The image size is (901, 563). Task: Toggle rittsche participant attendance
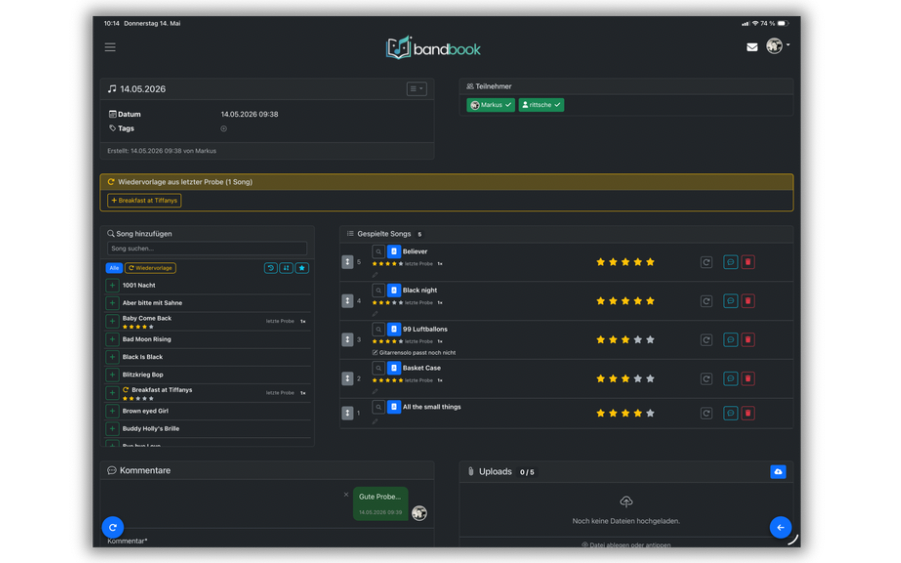(x=541, y=105)
